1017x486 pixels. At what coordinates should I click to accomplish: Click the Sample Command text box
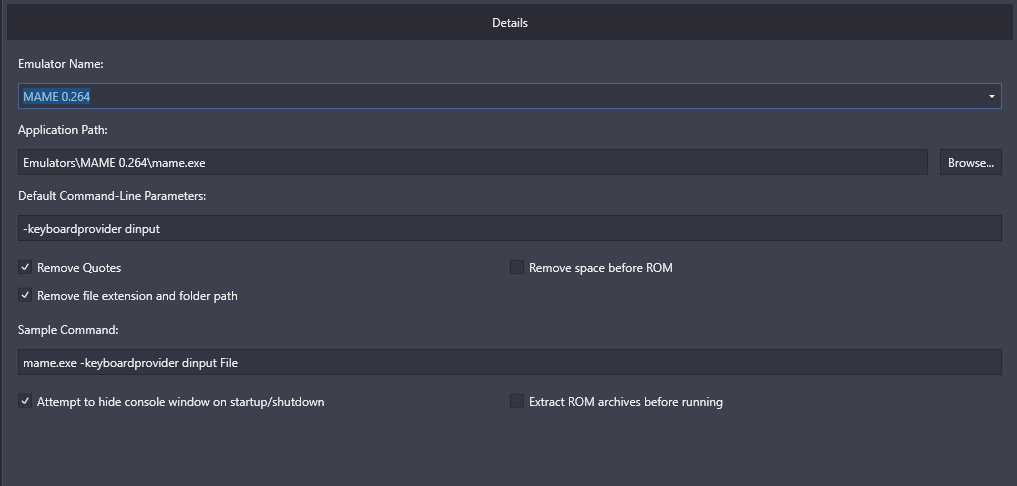coord(510,363)
